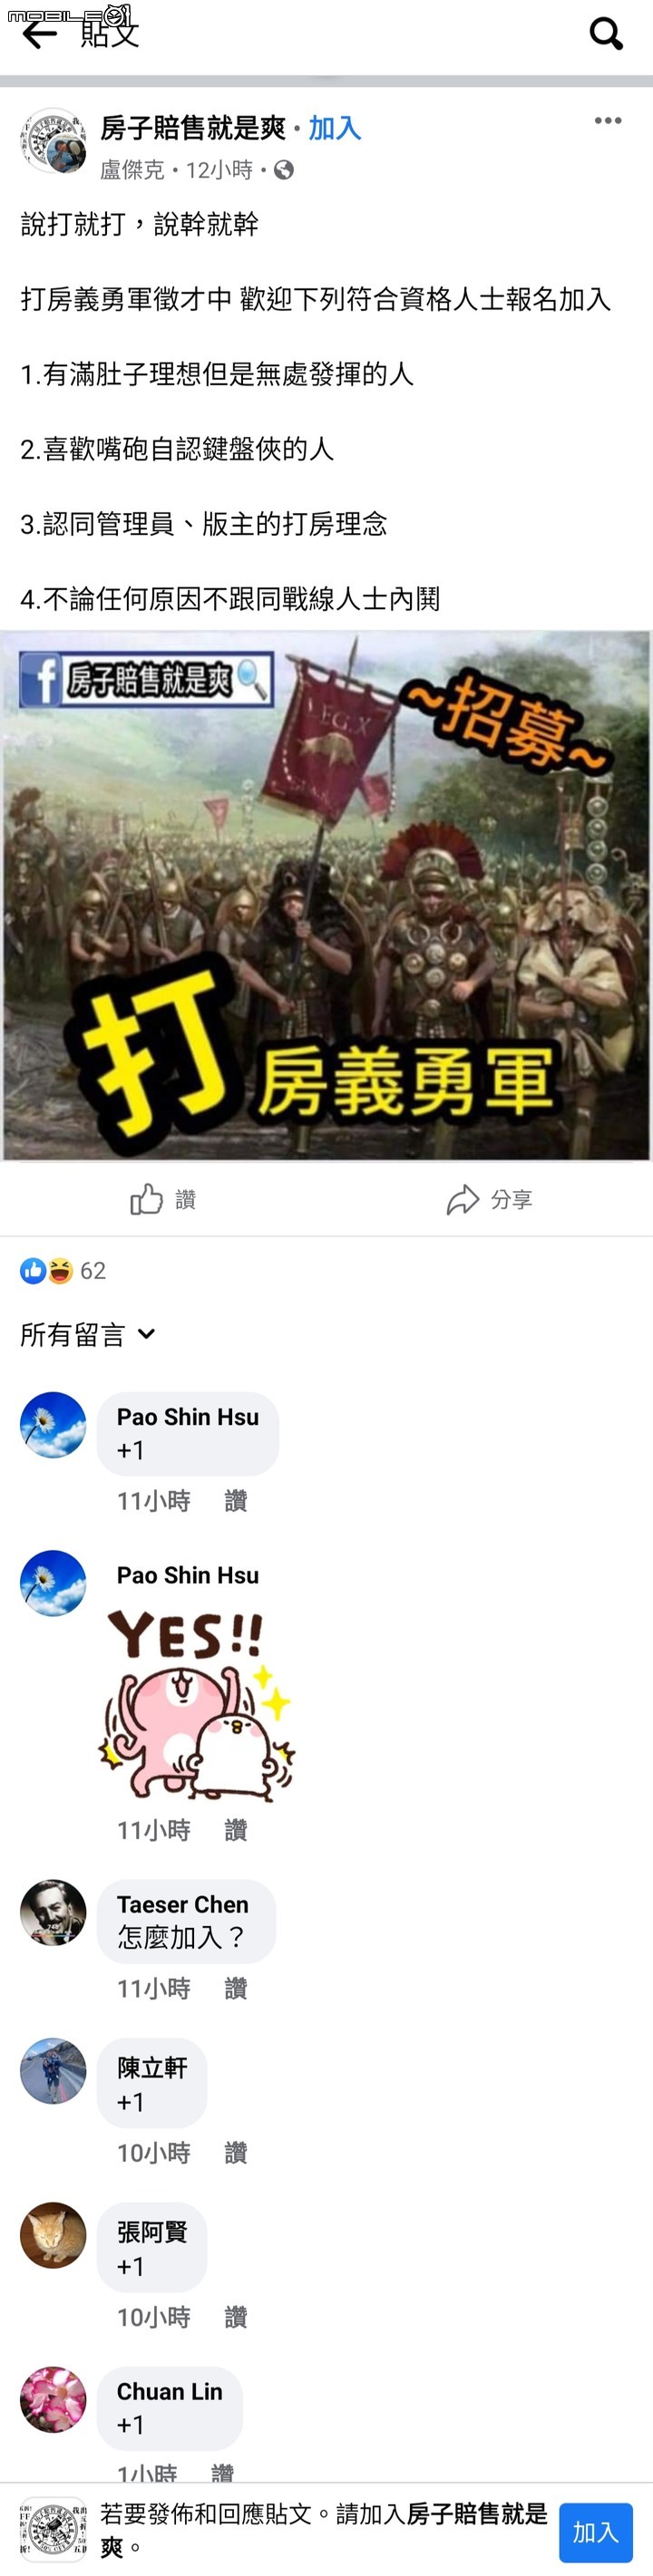Open poster name 盧傑克

click(x=132, y=170)
